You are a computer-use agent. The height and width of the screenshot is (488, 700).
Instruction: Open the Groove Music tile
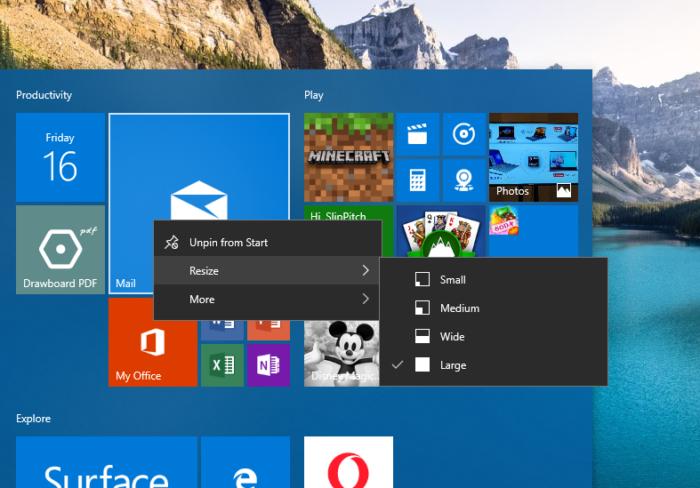[463, 133]
